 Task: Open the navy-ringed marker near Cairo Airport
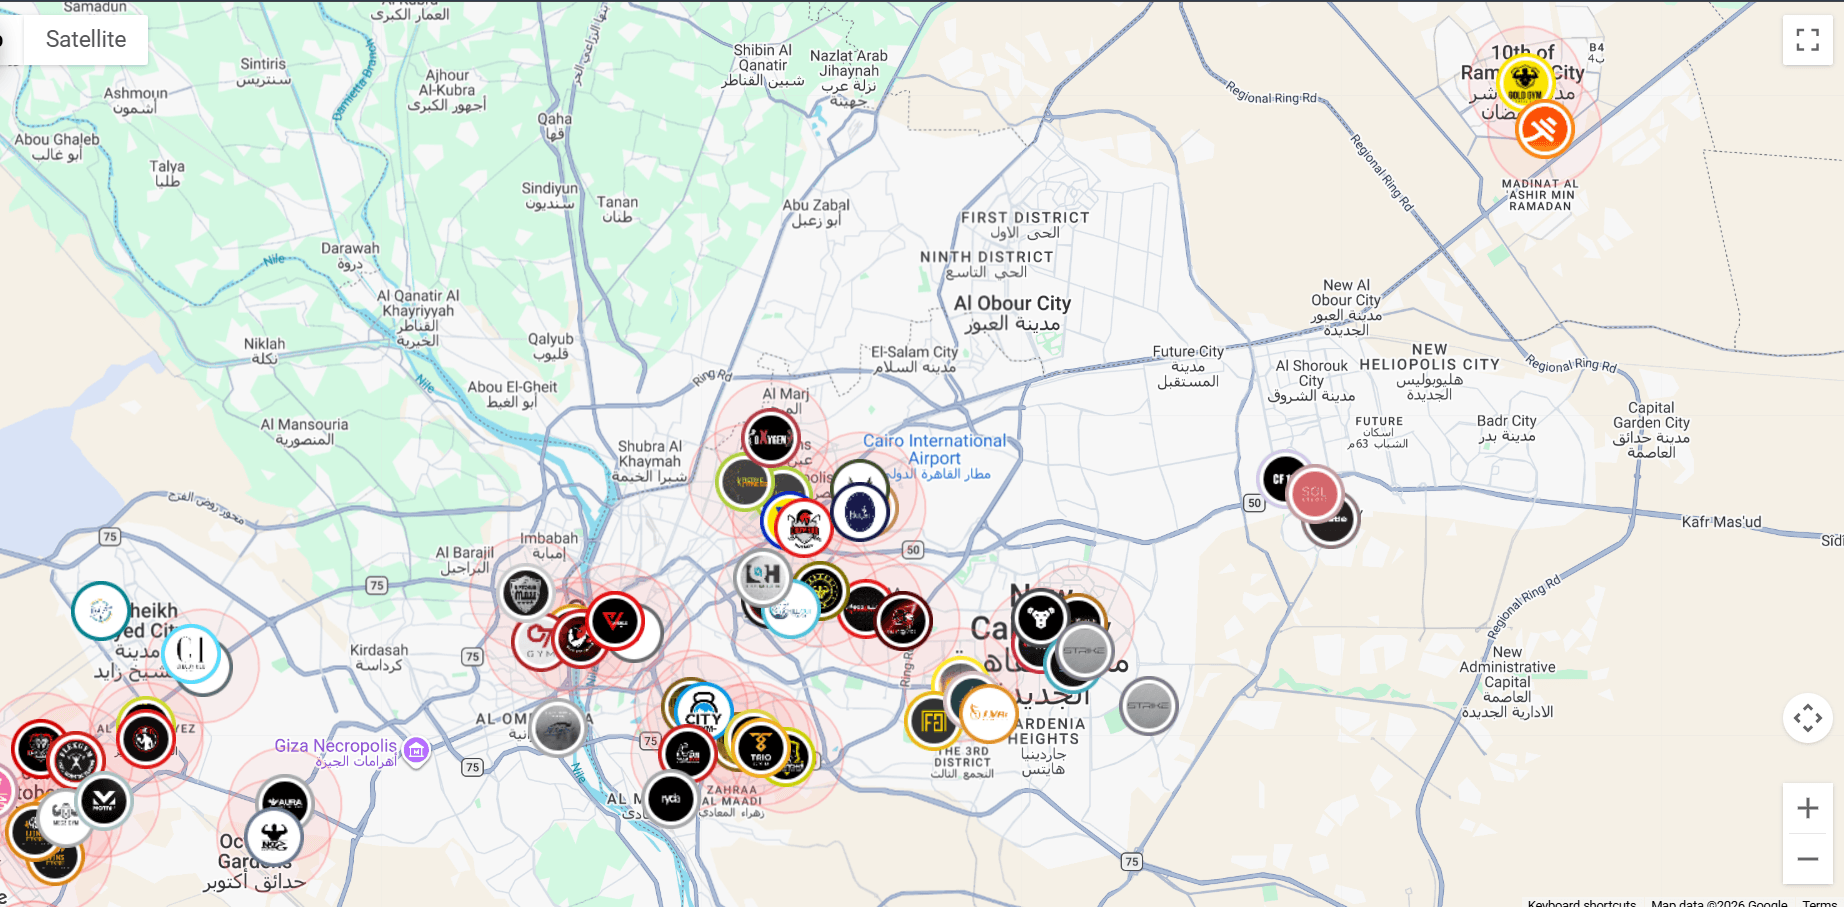point(860,512)
